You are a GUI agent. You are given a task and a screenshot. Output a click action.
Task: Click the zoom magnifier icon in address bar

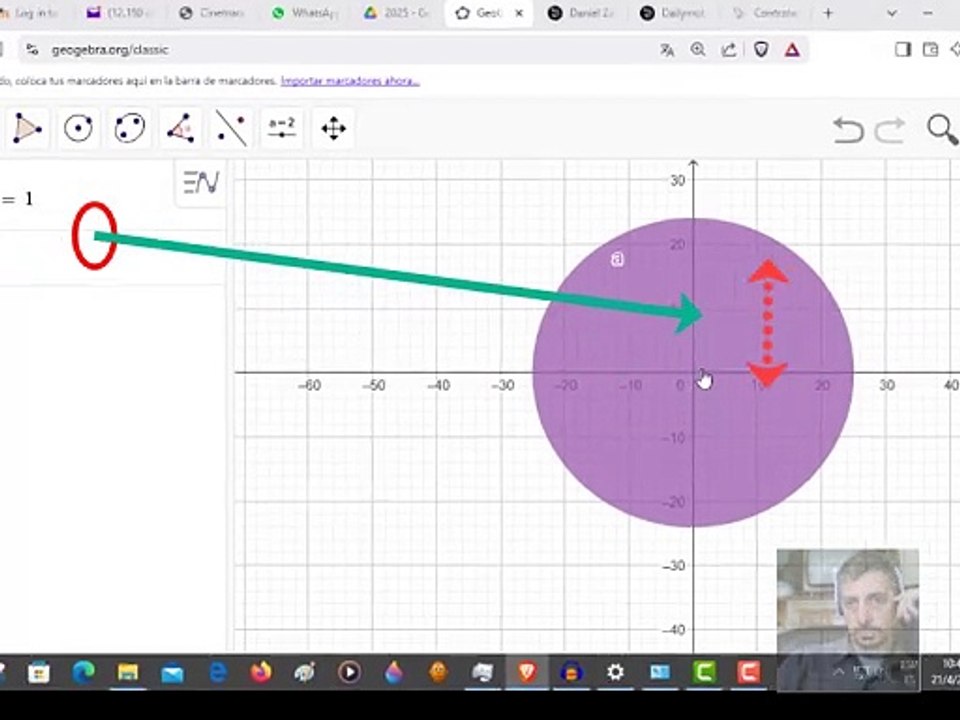pyautogui.click(x=698, y=50)
